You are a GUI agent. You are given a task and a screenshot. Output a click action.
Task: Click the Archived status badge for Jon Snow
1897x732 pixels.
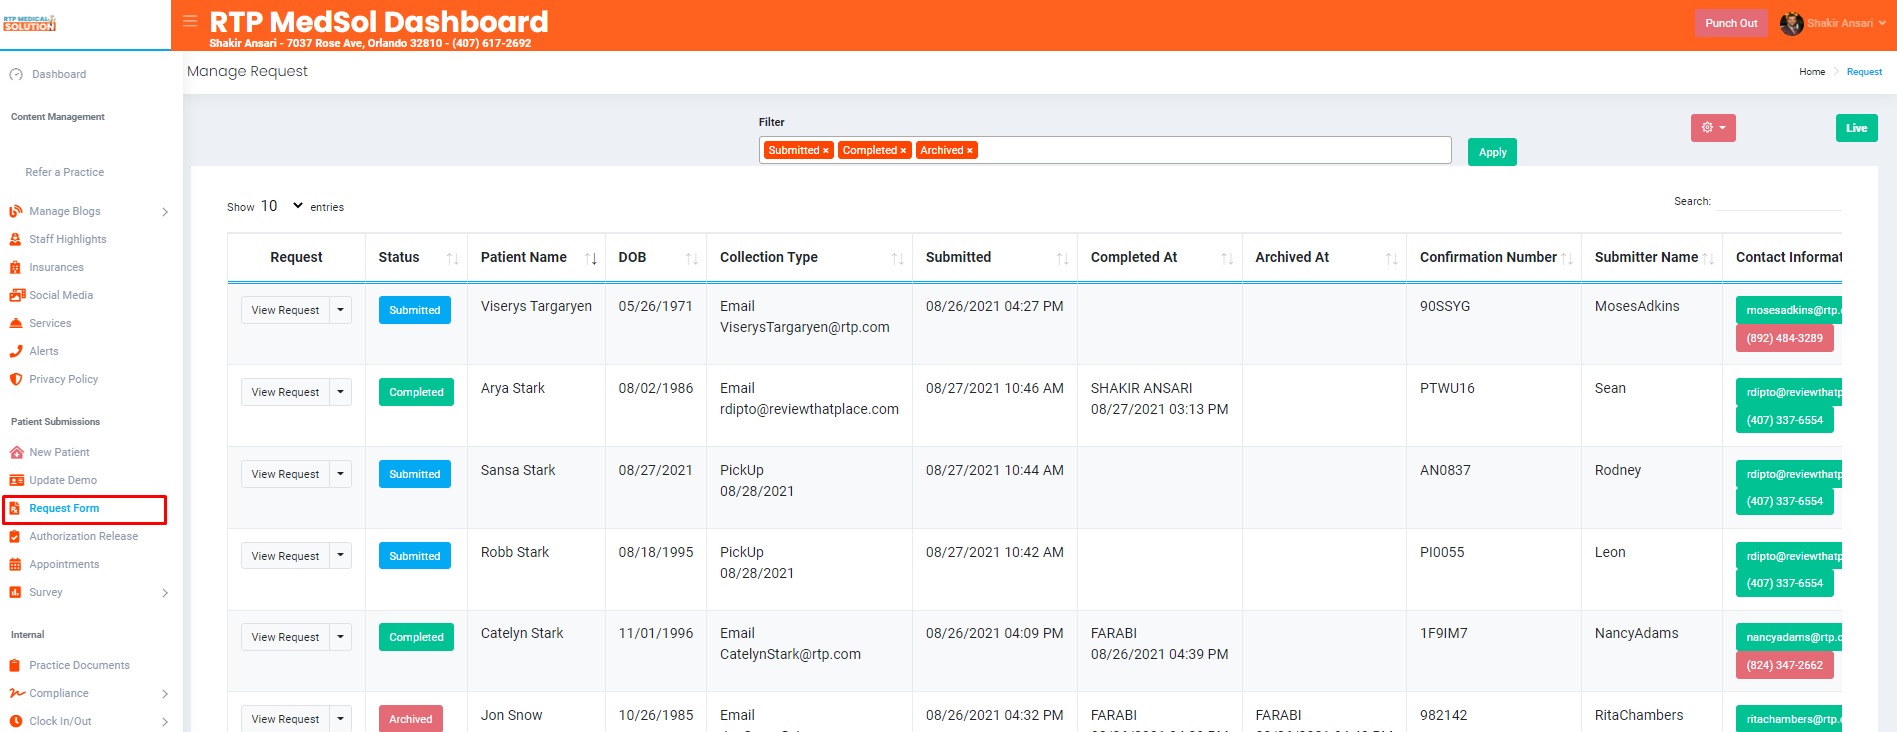point(410,719)
